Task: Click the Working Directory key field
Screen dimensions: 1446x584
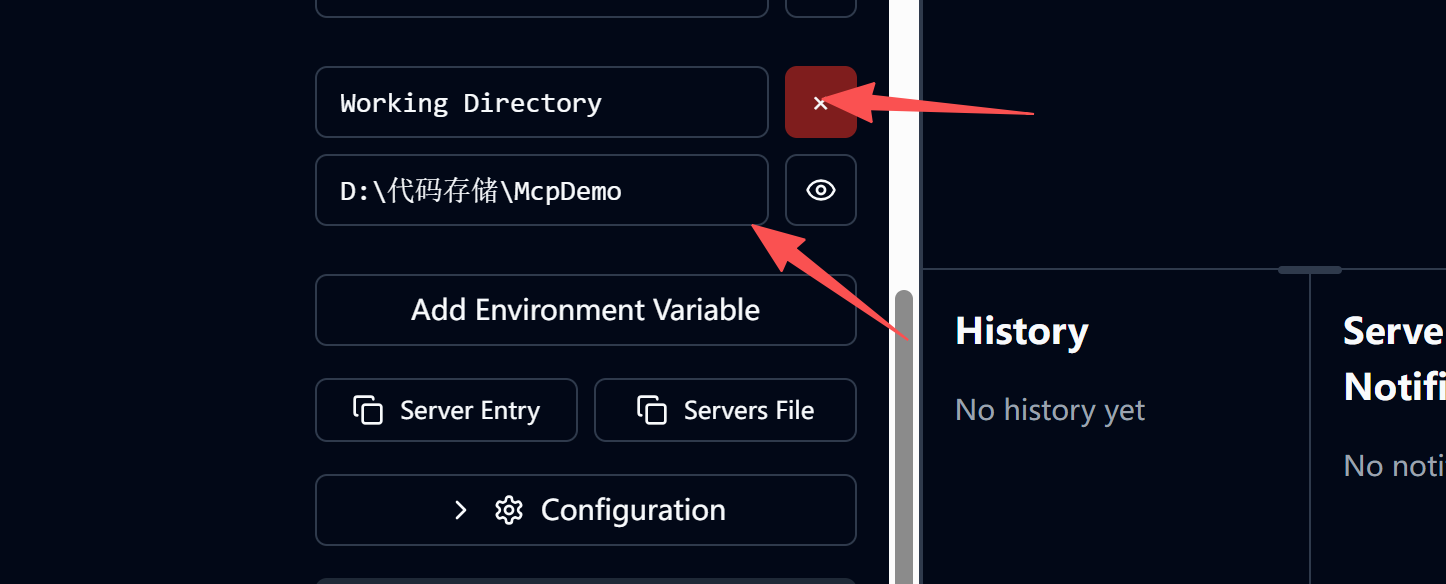Action: point(542,102)
